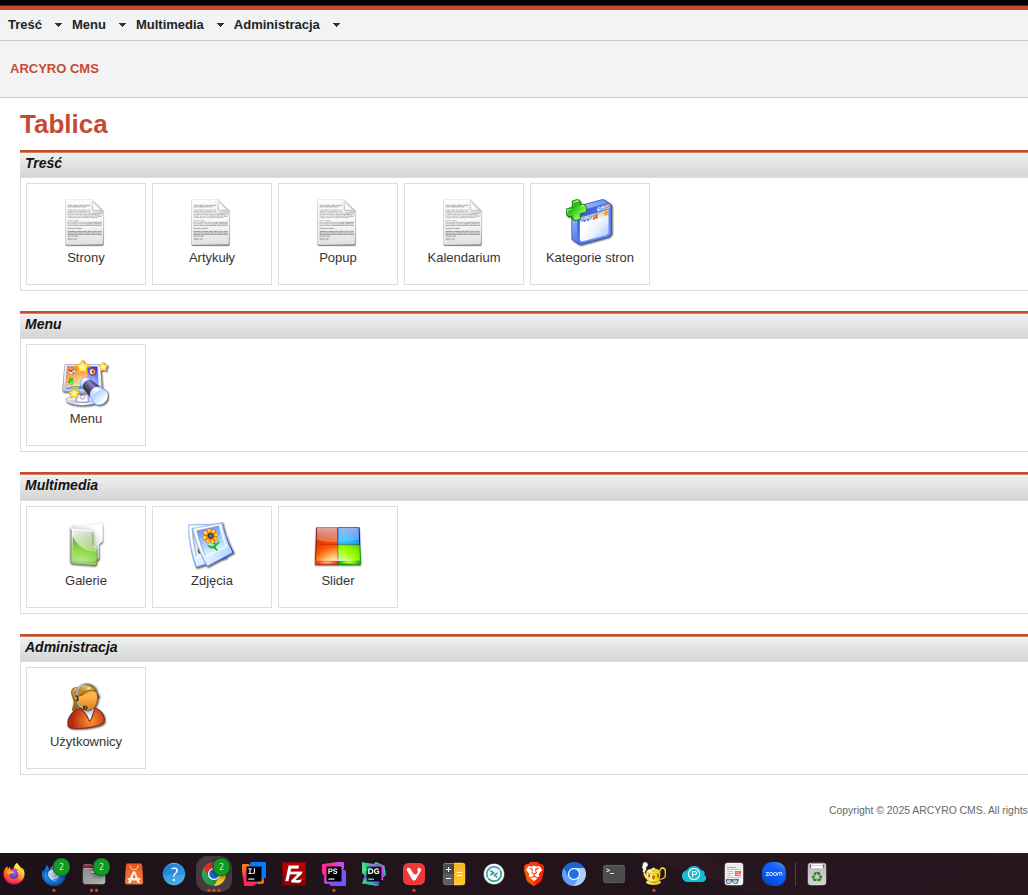Open PhpStorm from the taskbar
Screen dimensions: 1028x895
(x=334, y=874)
